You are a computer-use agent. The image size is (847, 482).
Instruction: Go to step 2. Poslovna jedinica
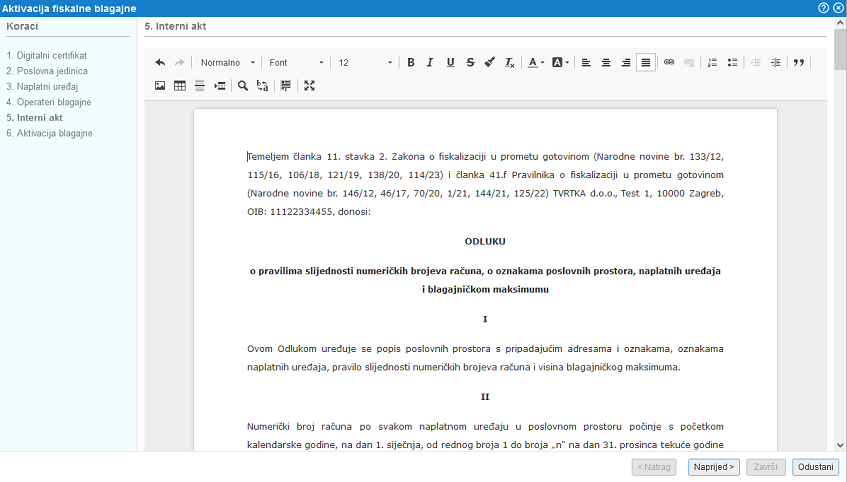(47, 71)
